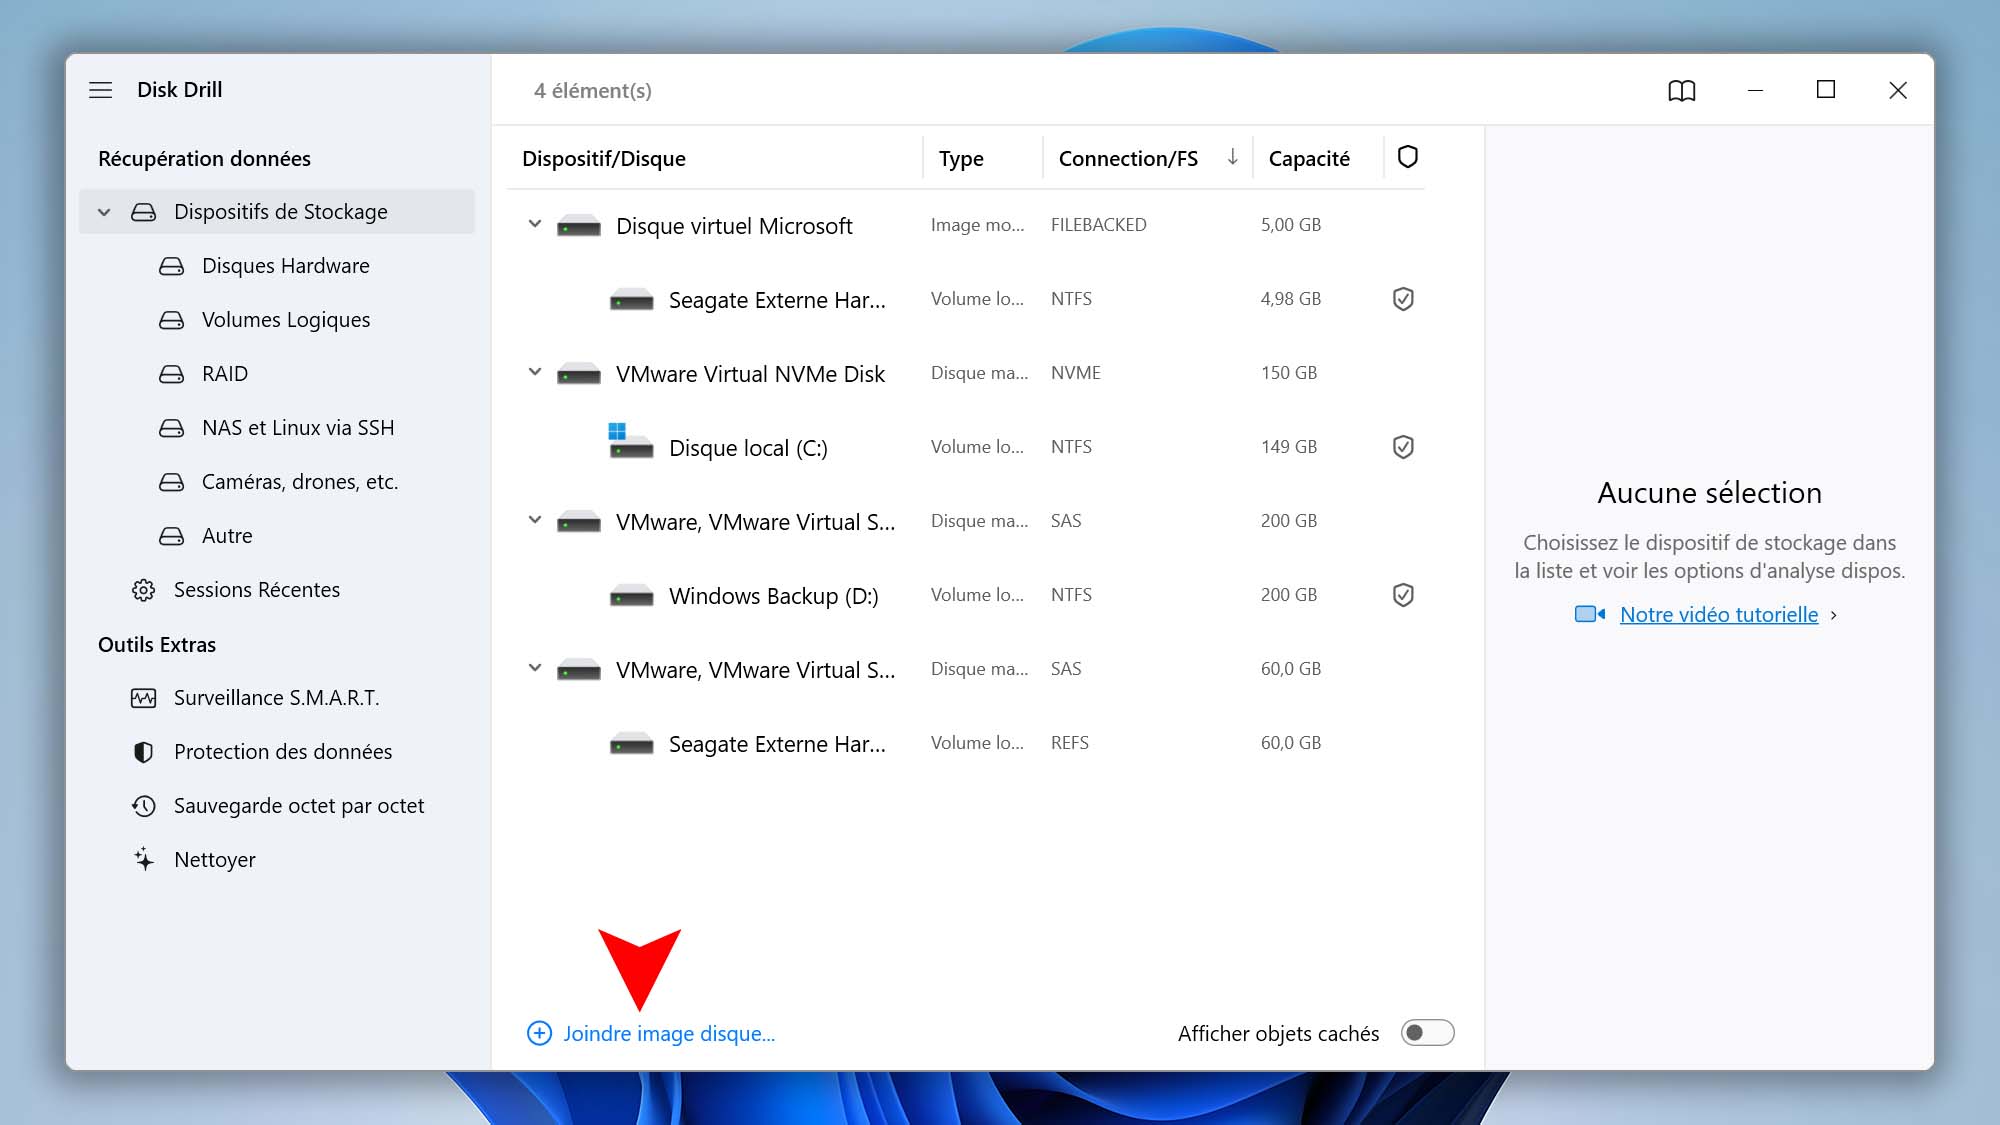Click the Nettoyer sparkle icon
This screenshot has width=2000, height=1125.
[x=143, y=859]
